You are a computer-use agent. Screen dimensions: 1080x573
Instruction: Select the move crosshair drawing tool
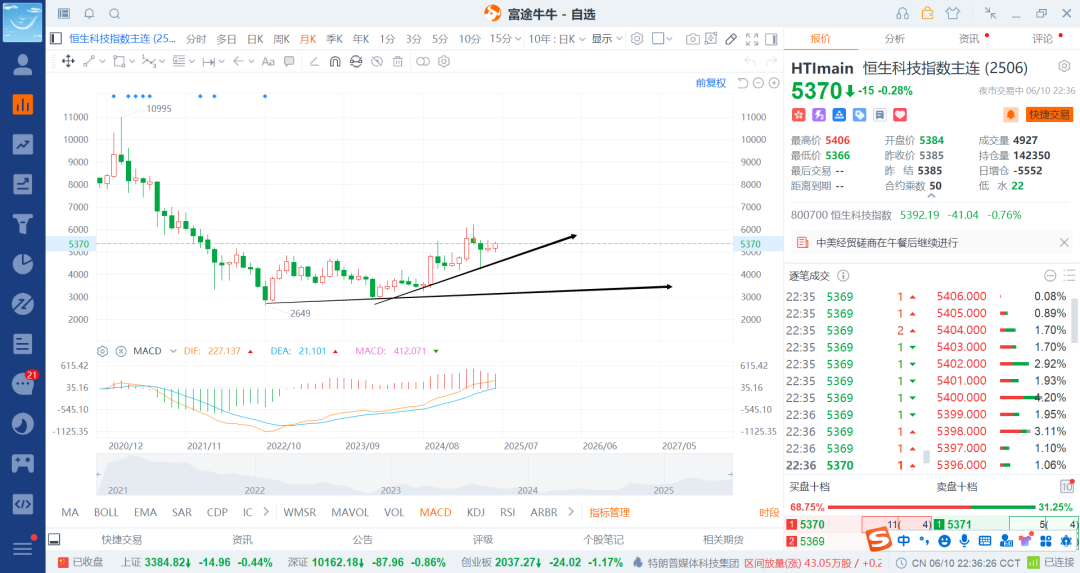tap(68, 61)
